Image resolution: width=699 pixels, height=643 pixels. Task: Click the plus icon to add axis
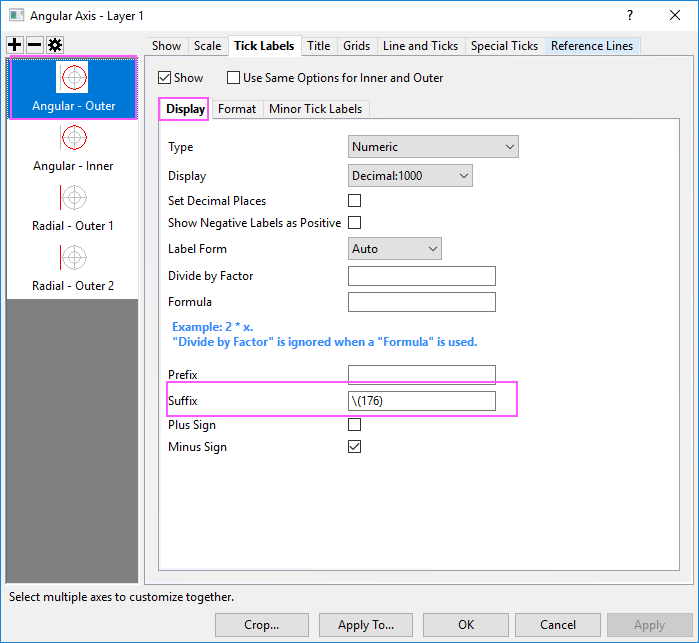tap(15, 46)
